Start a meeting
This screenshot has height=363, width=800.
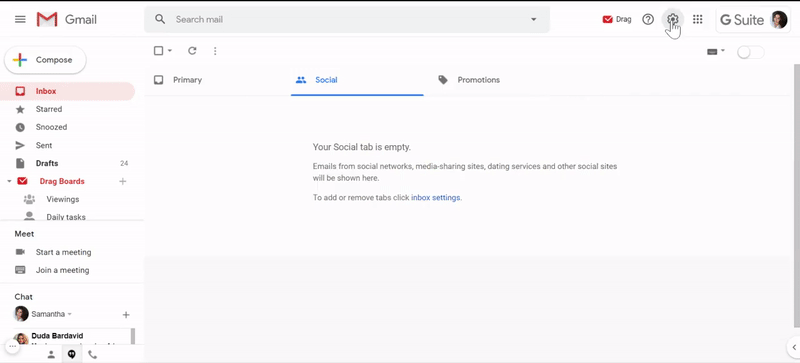click(63, 252)
